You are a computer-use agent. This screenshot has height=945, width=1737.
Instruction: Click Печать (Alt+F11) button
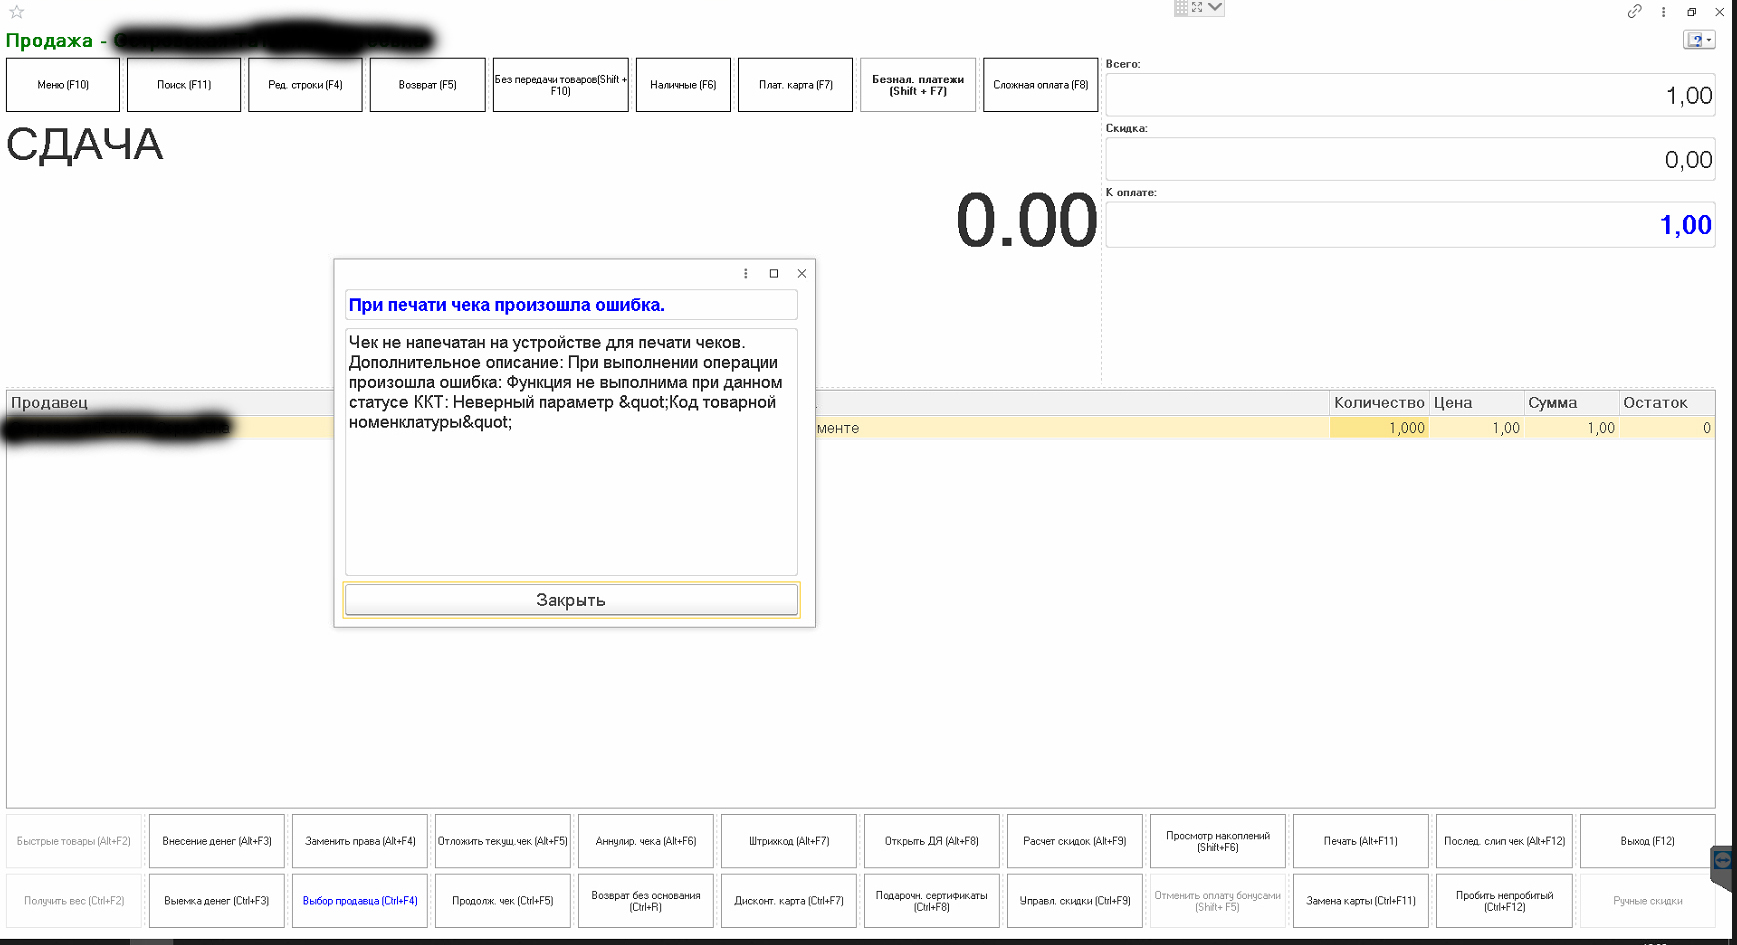click(x=1361, y=841)
